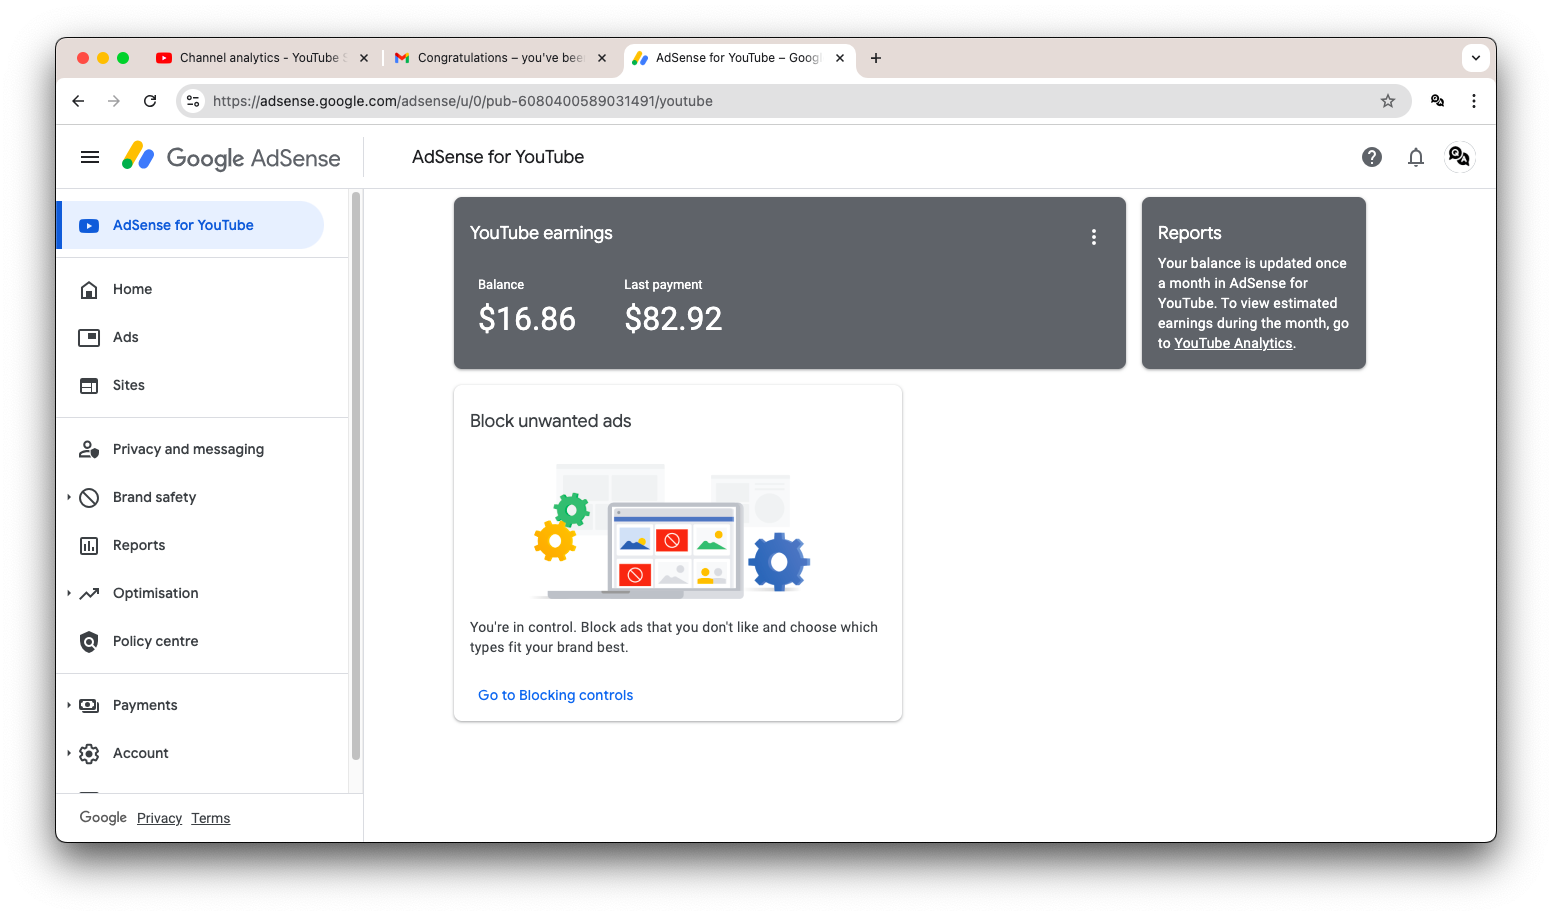Click browser forward arrow
This screenshot has width=1552, height=916.
[x=114, y=101]
